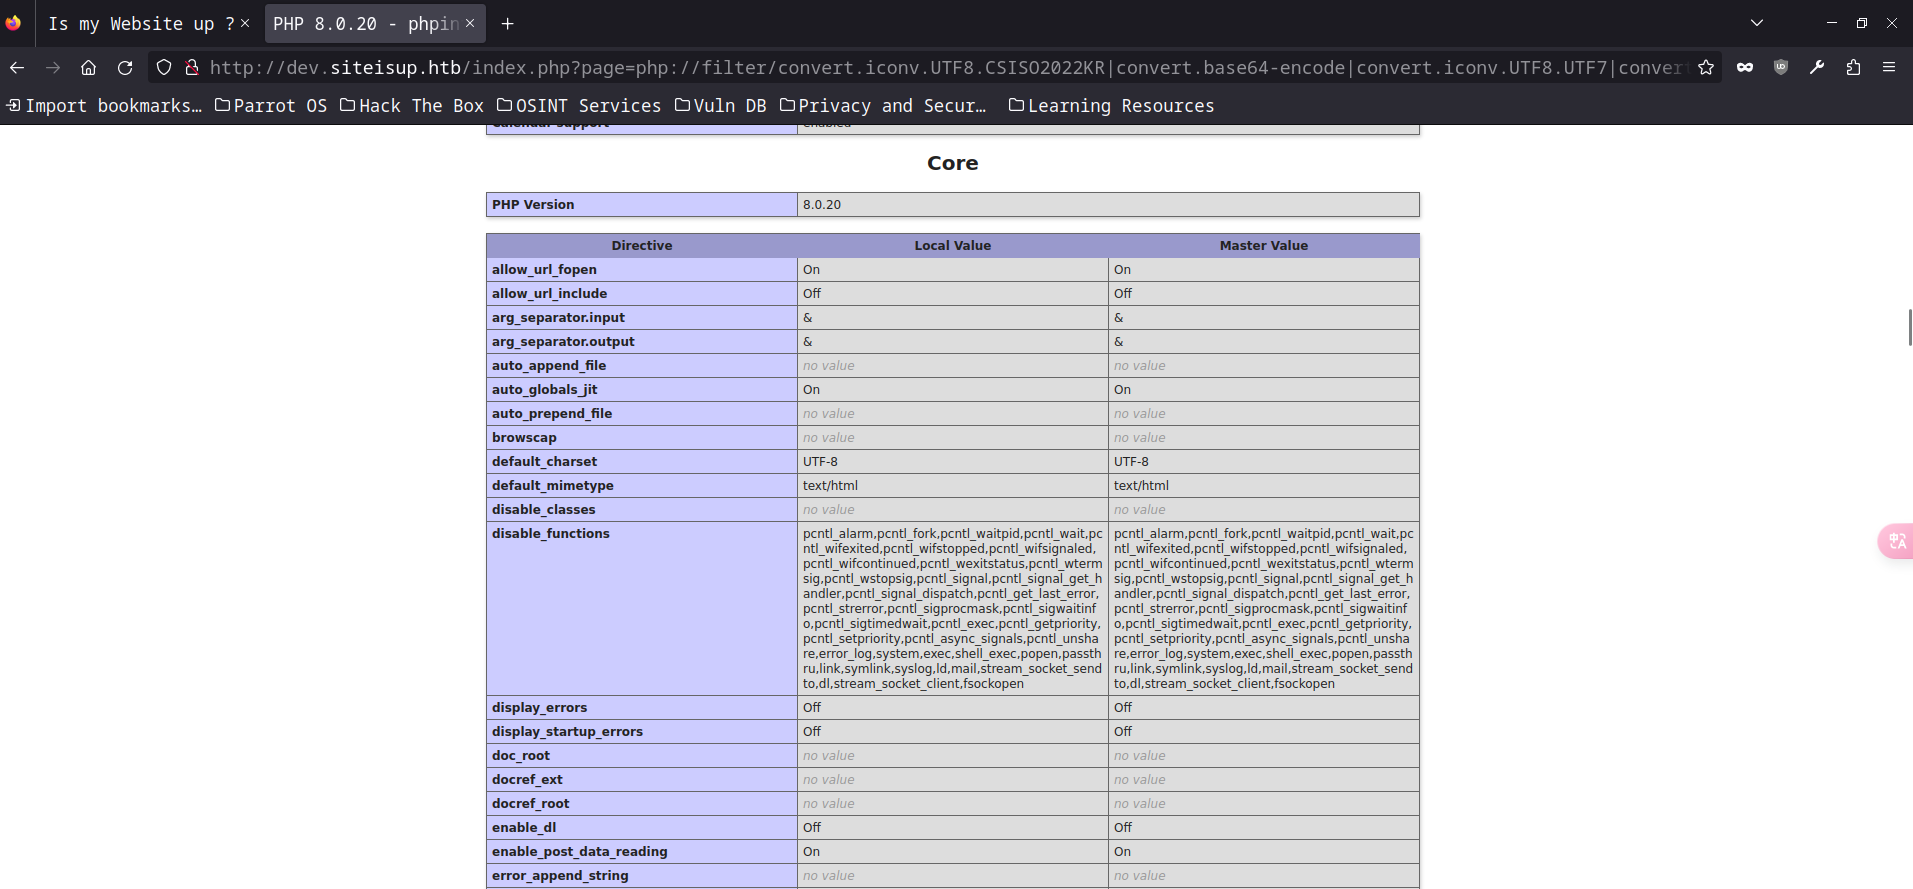This screenshot has width=1913, height=889.
Task: Click the shield tracking protection icon
Action: [164, 67]
